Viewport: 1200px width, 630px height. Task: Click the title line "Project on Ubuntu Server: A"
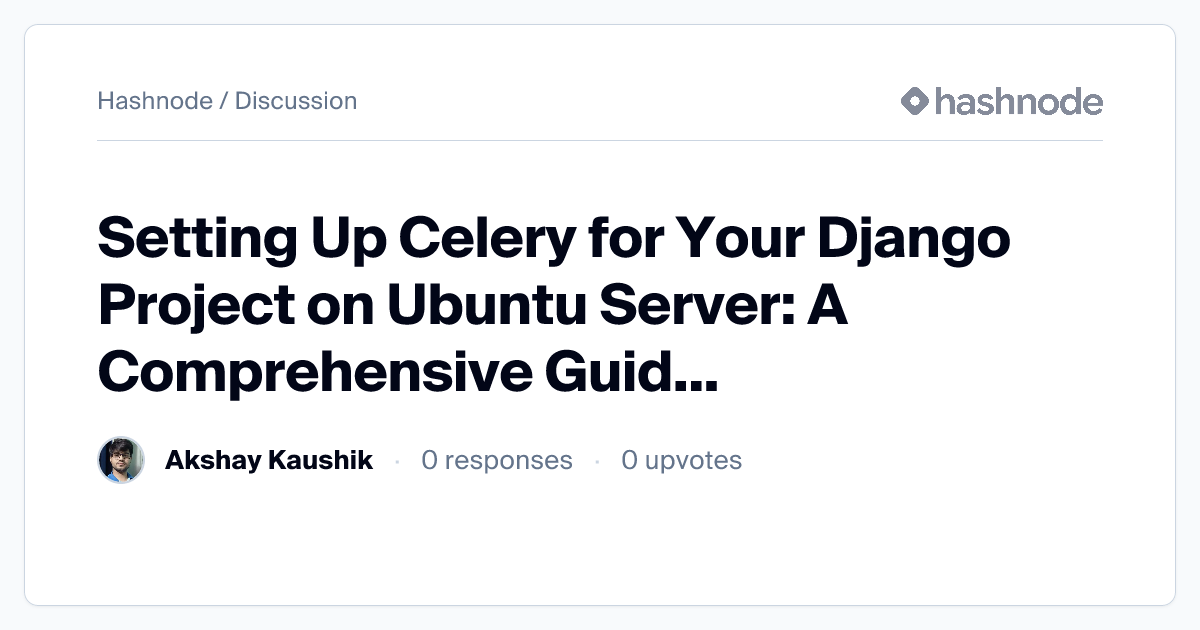(472, 306)
